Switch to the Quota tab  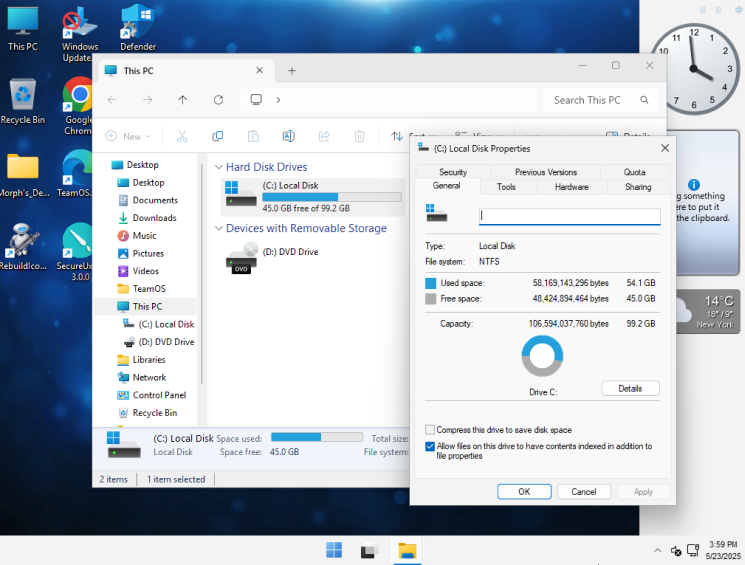(x=635, y=172)
